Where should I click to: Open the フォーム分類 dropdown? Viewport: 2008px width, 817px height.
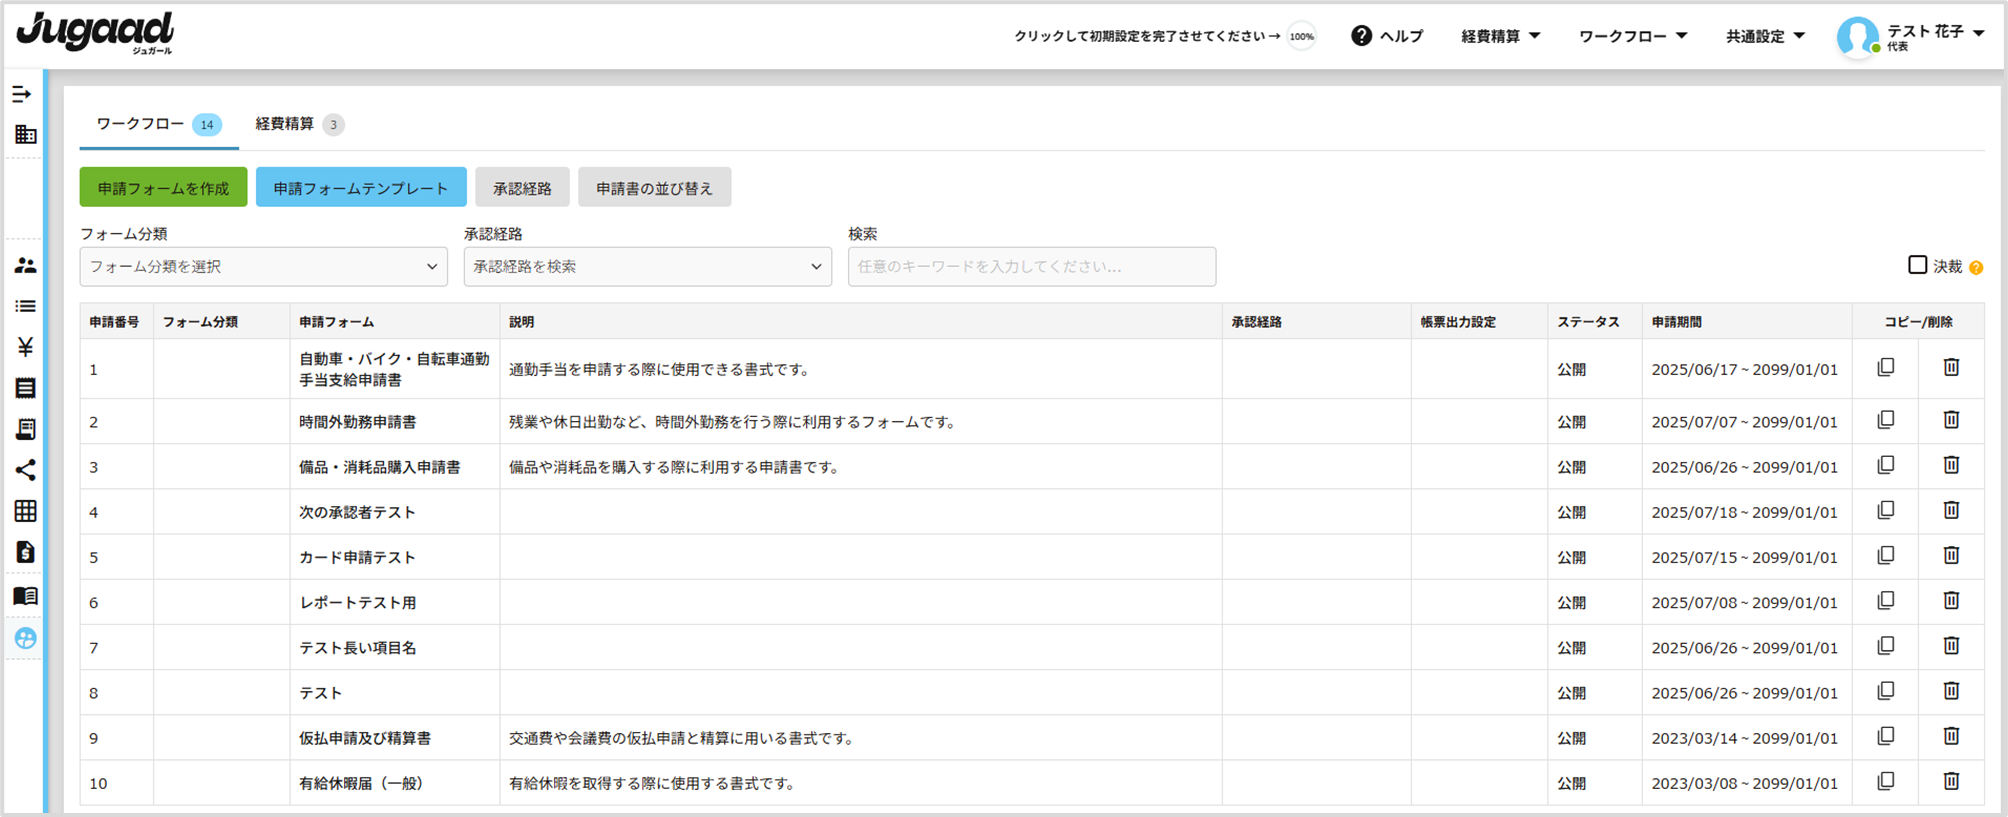coord(264,267)
